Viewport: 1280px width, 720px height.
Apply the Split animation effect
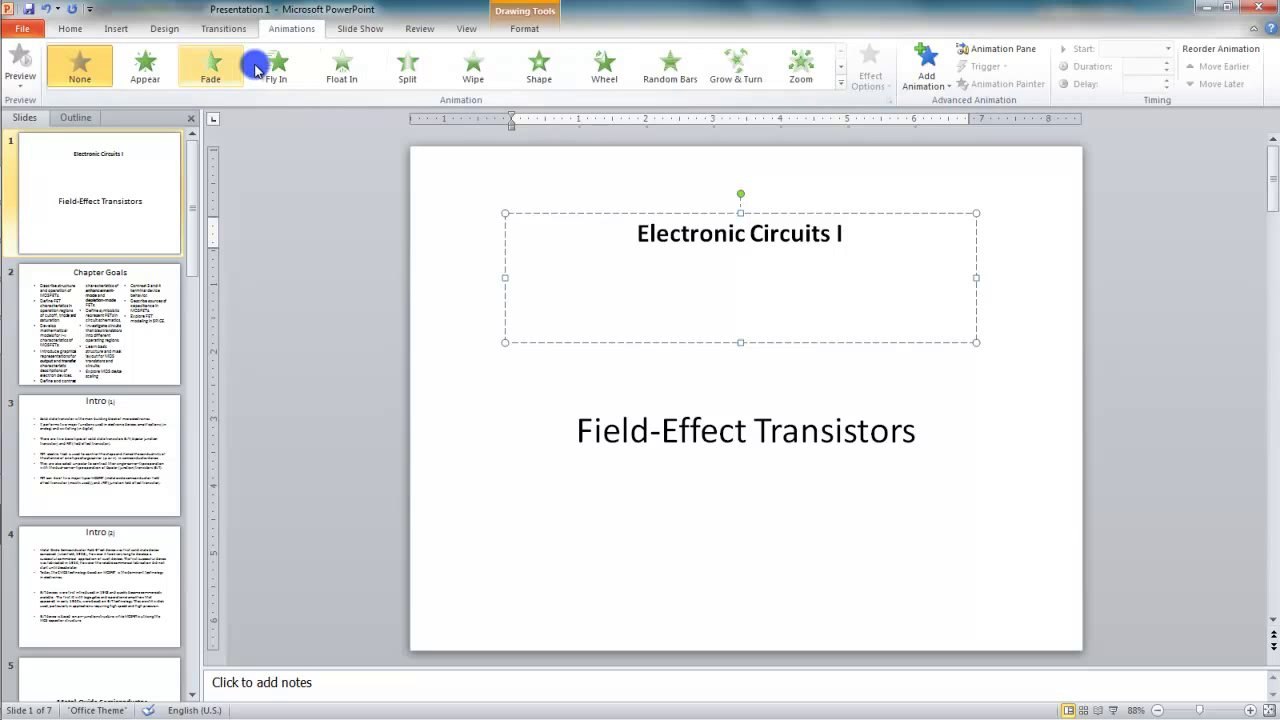(407, 66)
